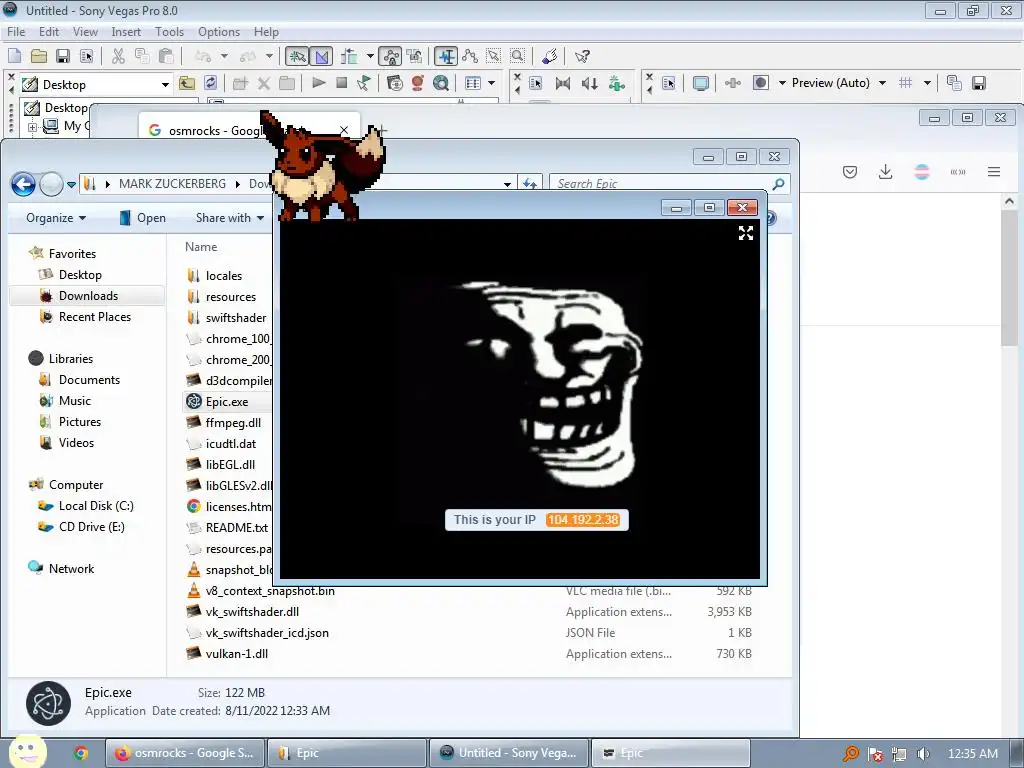Copy snapshot to clipboard icon in preview

coord(954,83)
